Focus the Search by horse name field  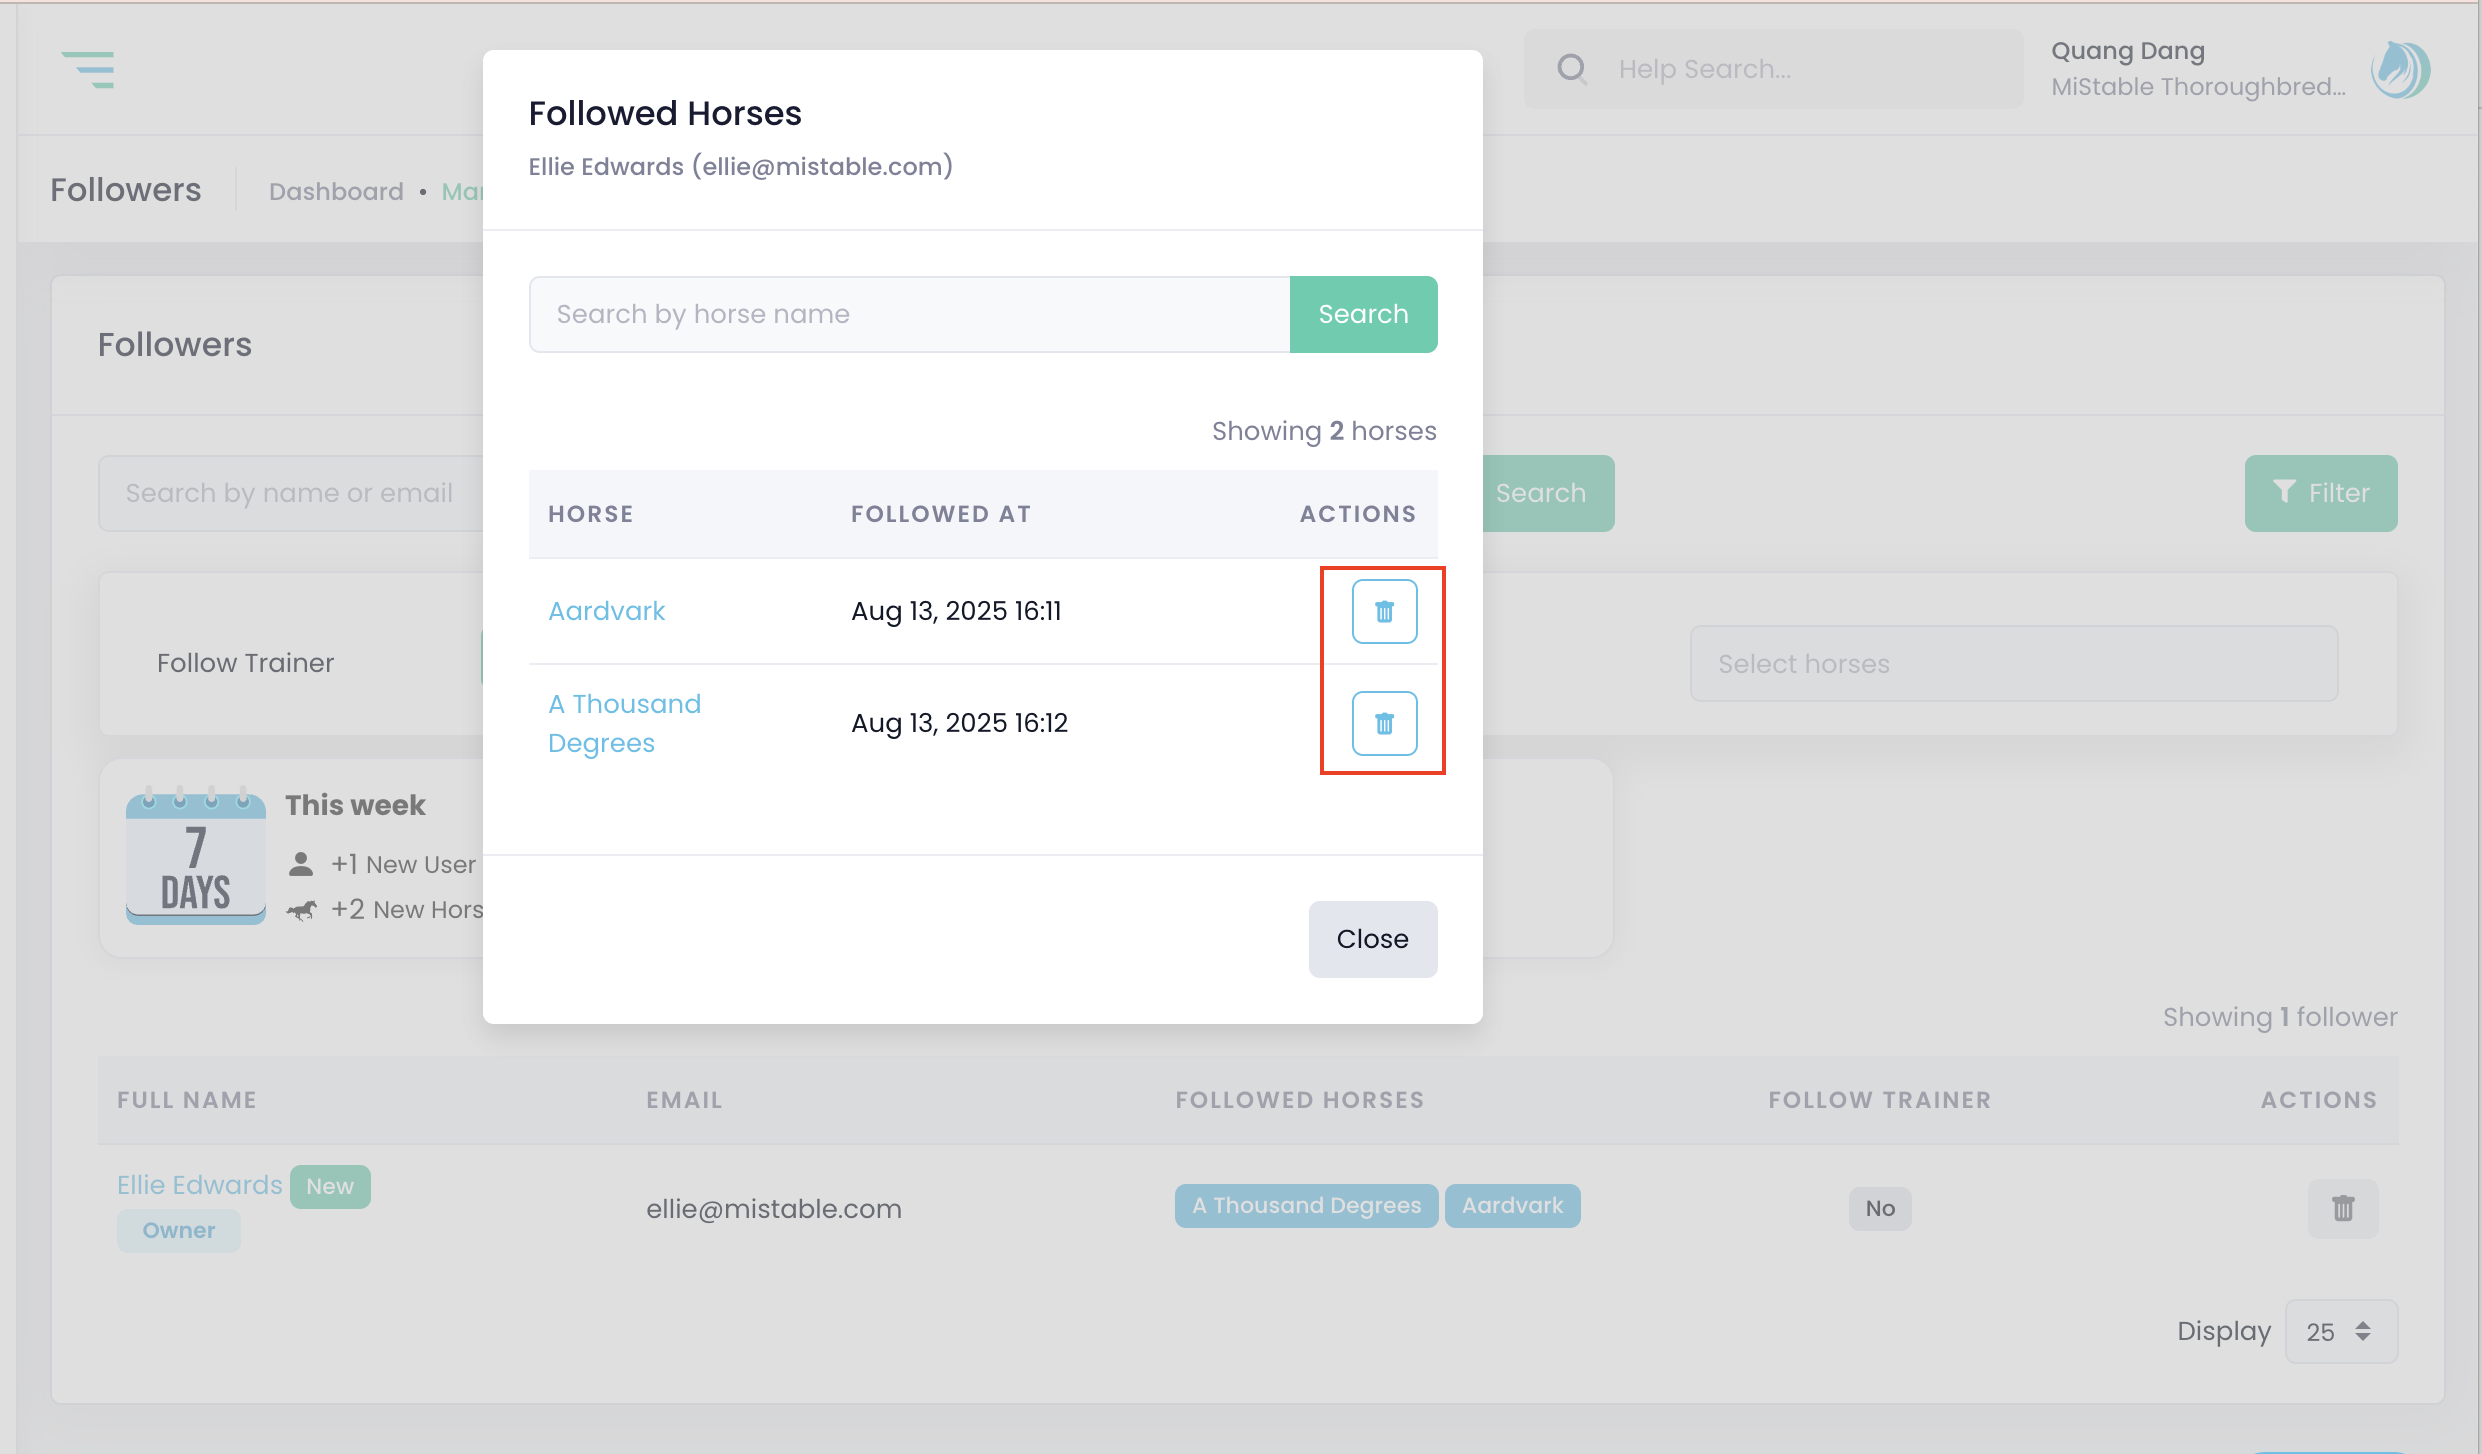pyautogui.click(x=908, y=314)
